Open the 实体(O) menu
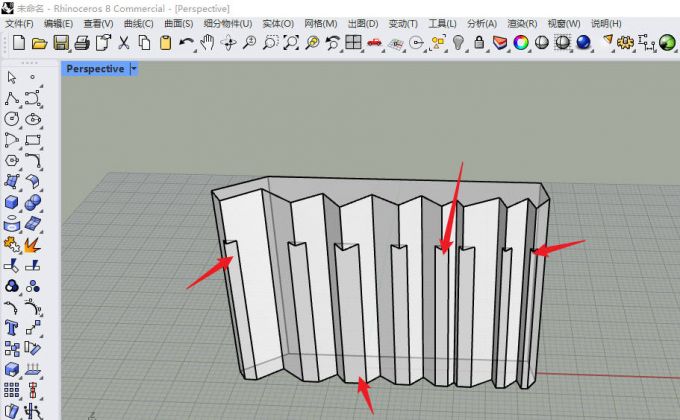 click(278, 23)
